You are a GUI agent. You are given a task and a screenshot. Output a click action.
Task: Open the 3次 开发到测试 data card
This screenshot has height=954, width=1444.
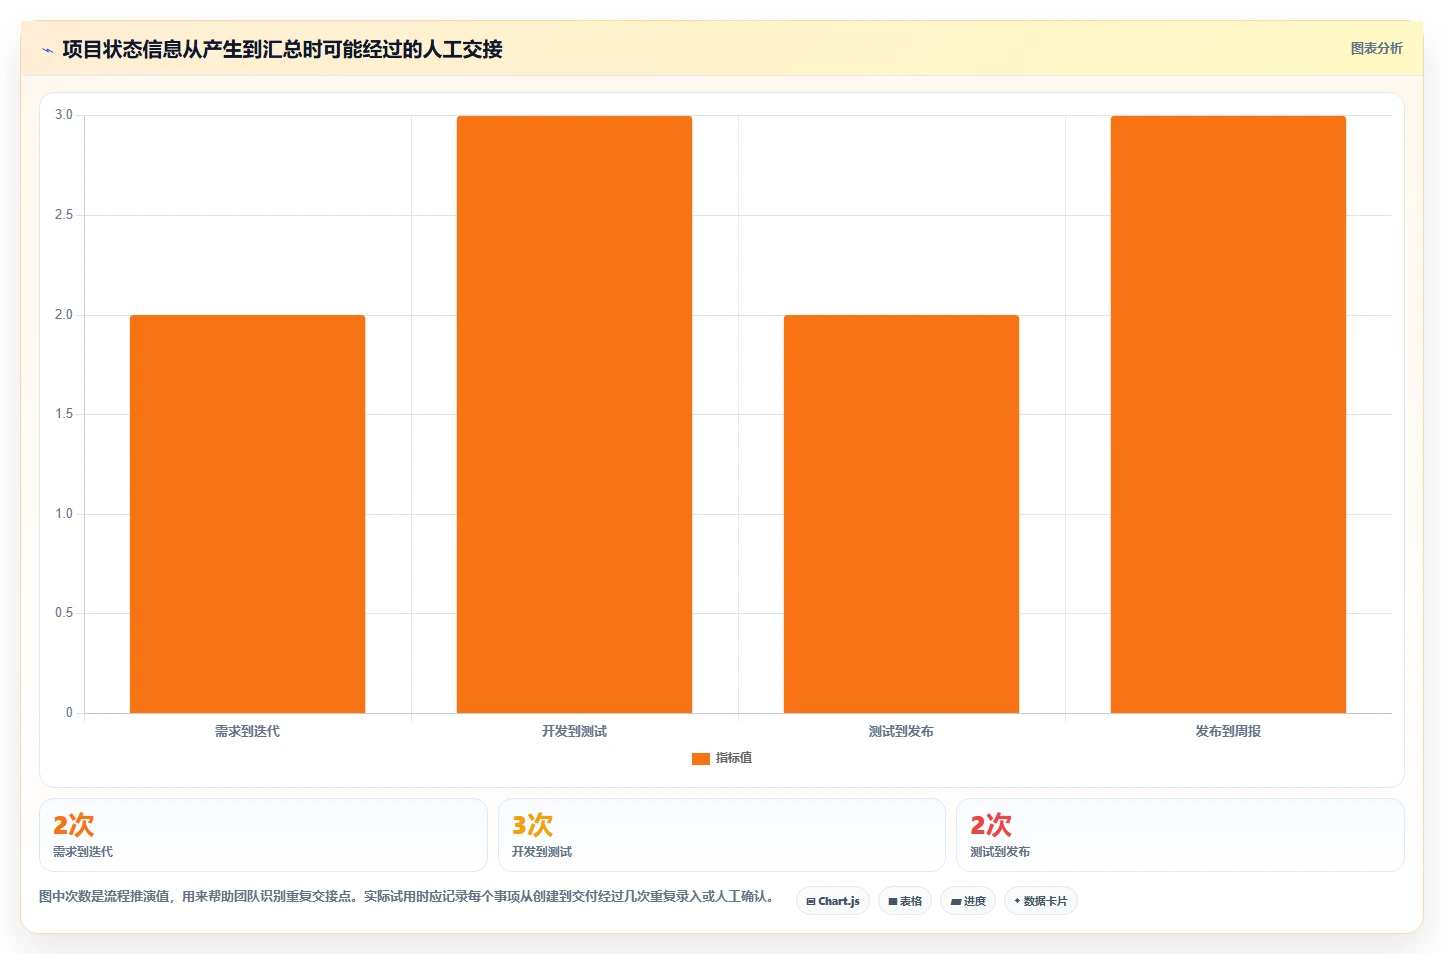722,835
